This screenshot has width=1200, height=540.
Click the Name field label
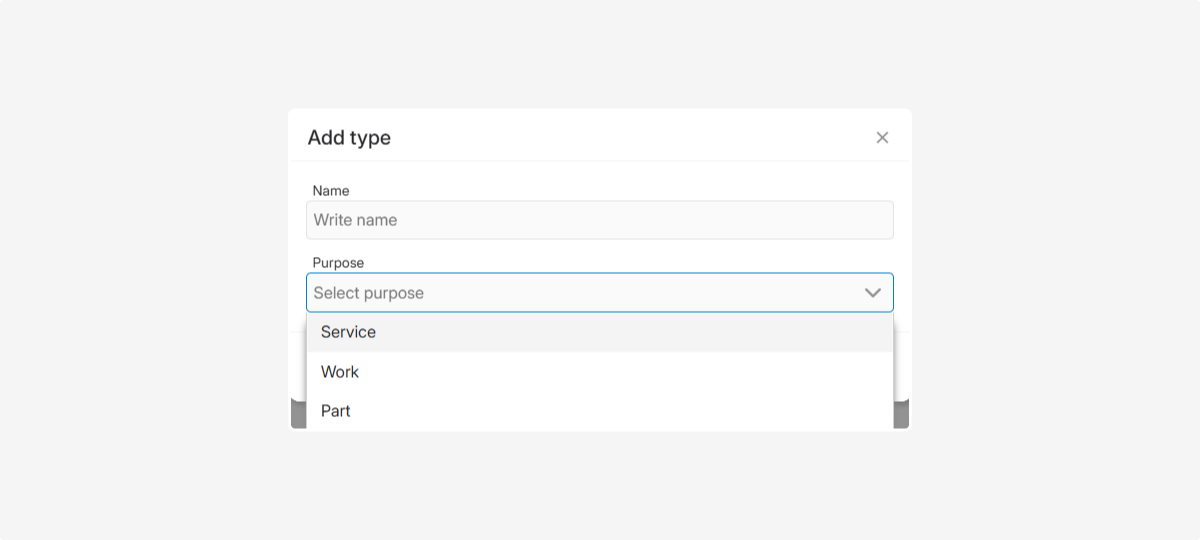pyautogui.click(x=331, y=190)
